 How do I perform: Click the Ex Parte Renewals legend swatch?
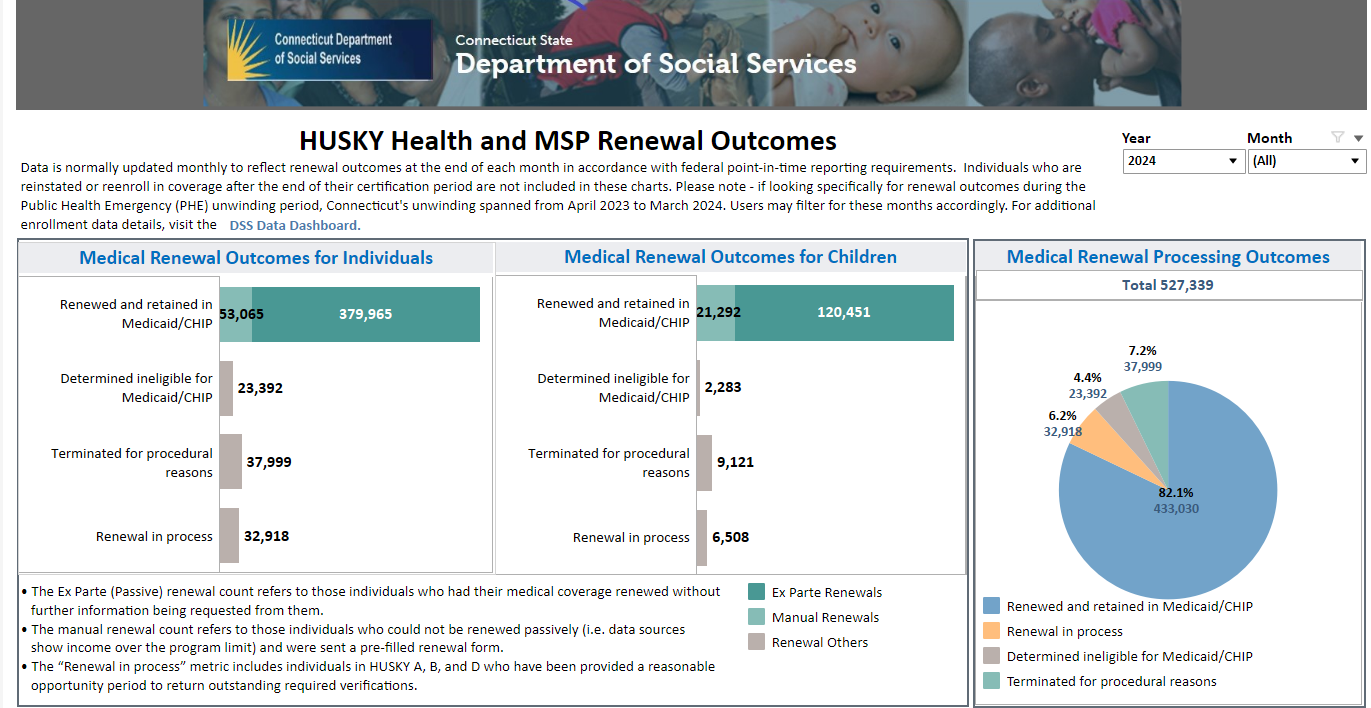(x=756, y=592)
